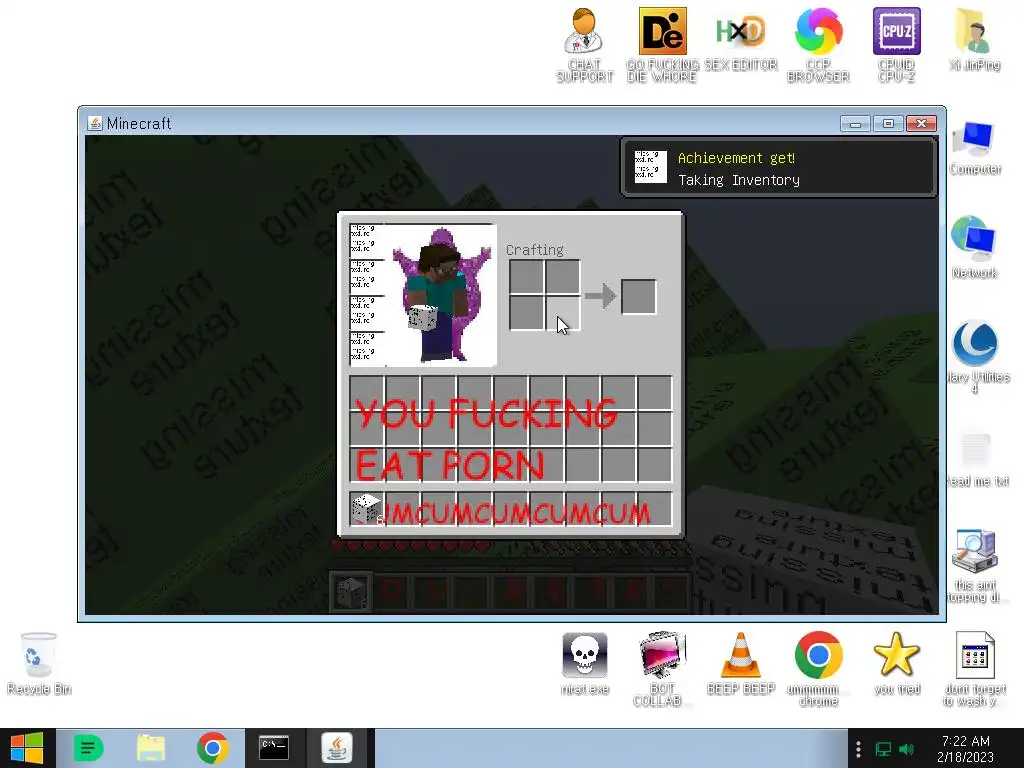Open the HxD hex editor desktop icon
This screenshot has width=1024, height=768.
[741, 39]
